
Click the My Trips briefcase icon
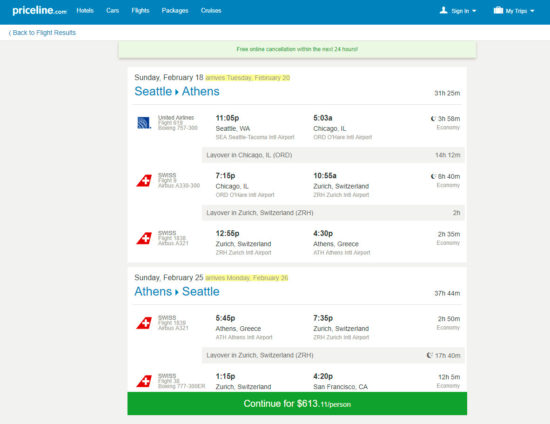(x=498, y=10)
